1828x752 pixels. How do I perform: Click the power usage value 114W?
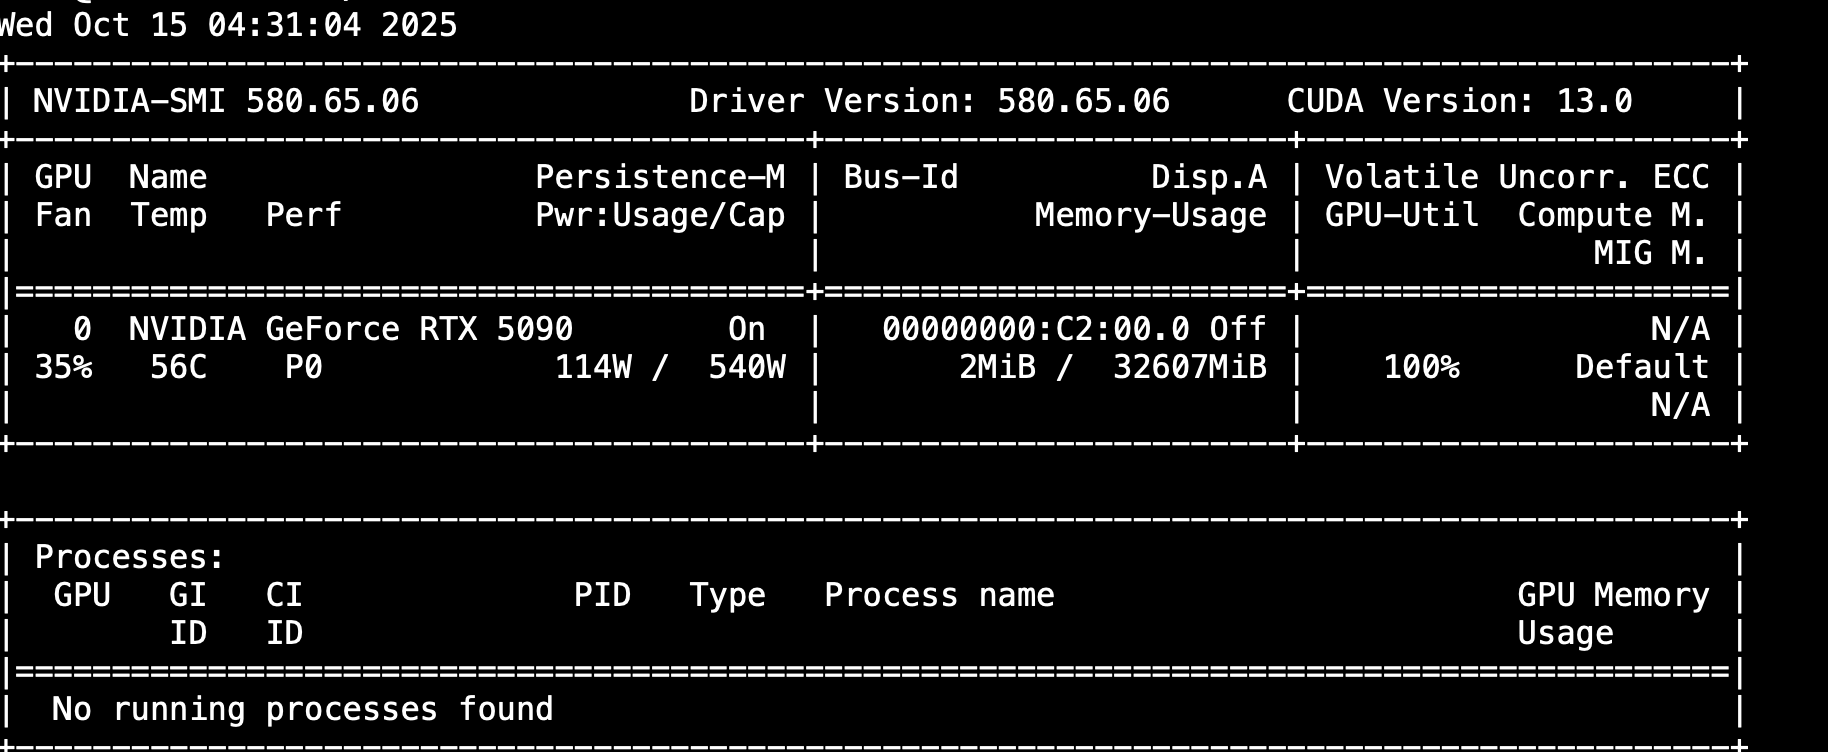pos(593,367)
